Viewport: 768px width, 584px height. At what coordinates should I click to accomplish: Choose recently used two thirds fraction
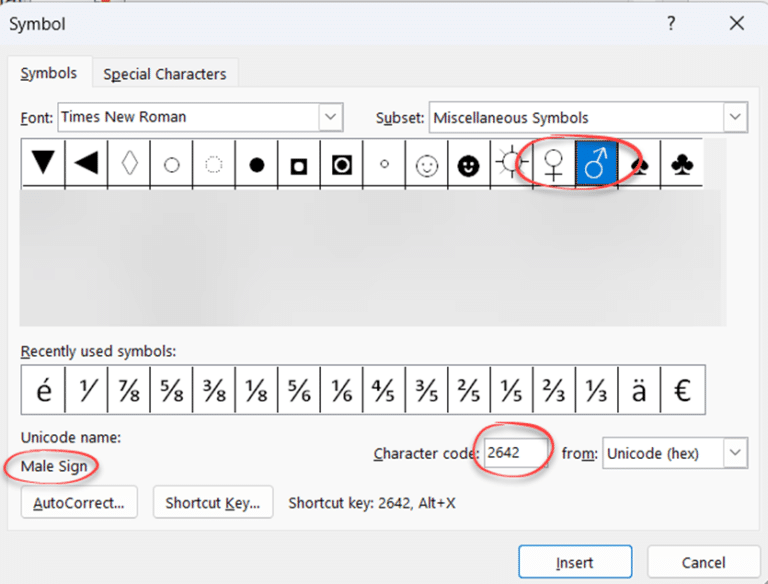(x=554, y=390)
